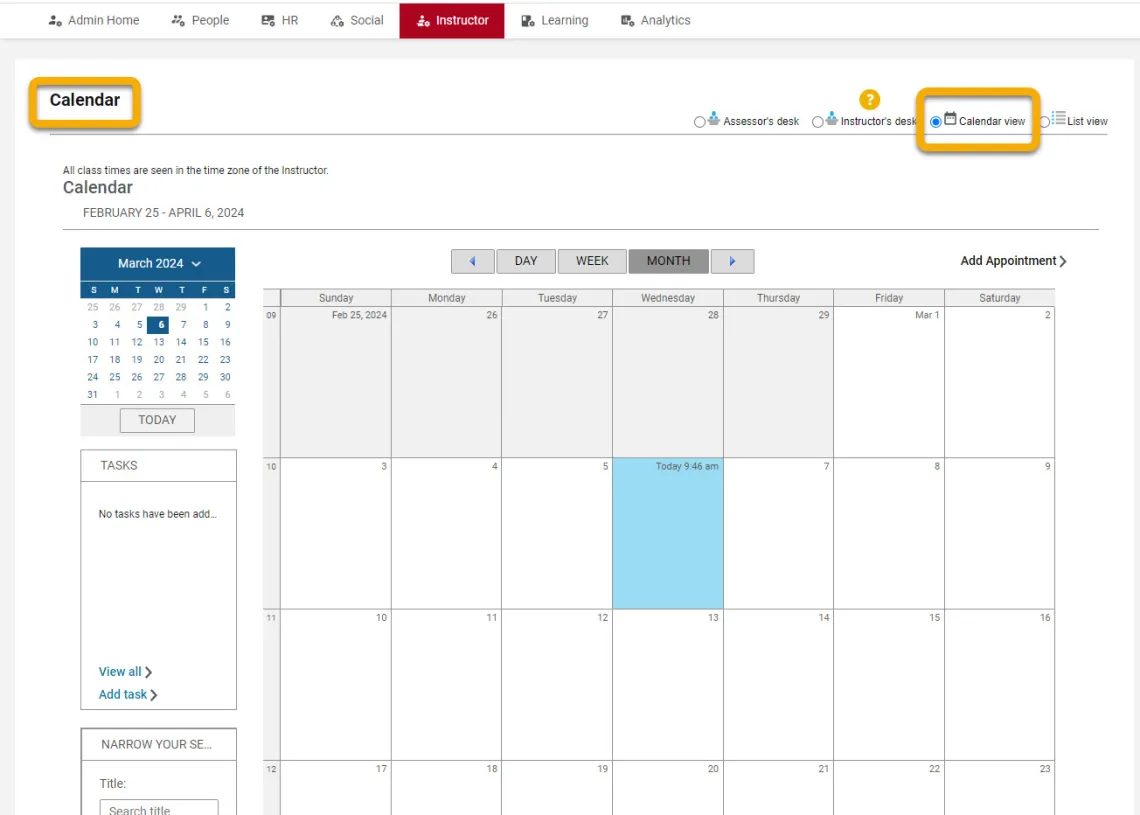Click the Wednesday column header
The width and height of the screenshot is (1140, 815).
[x=667, y=298]
